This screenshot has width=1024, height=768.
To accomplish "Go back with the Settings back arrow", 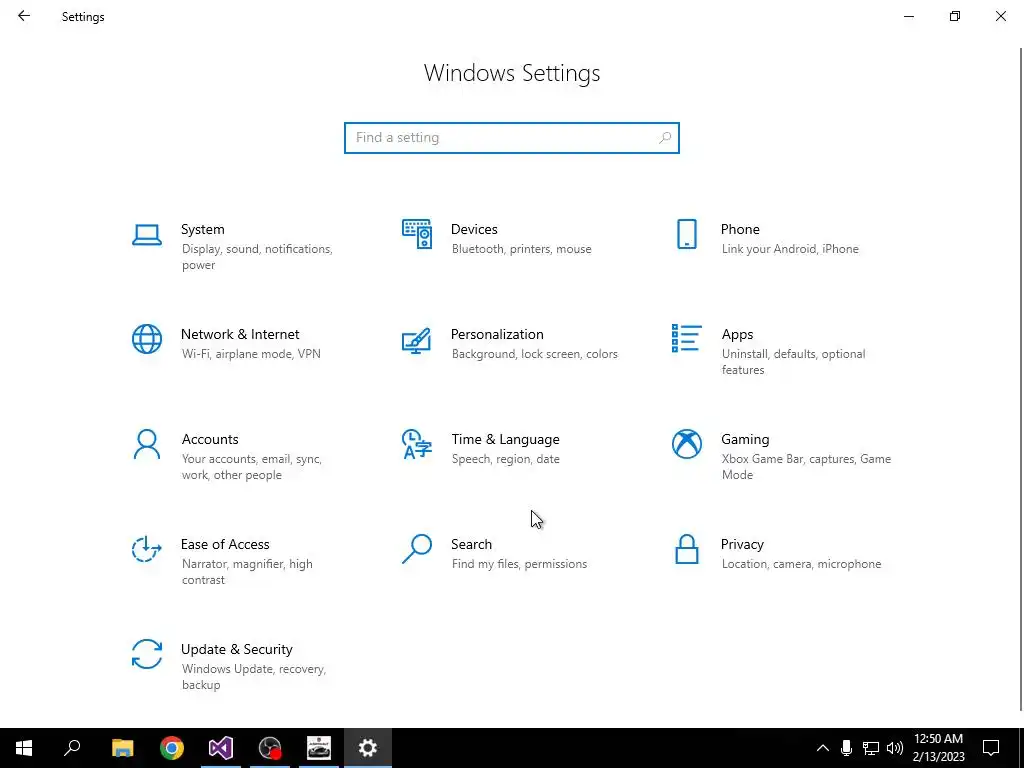I will (x=24, y=16).
